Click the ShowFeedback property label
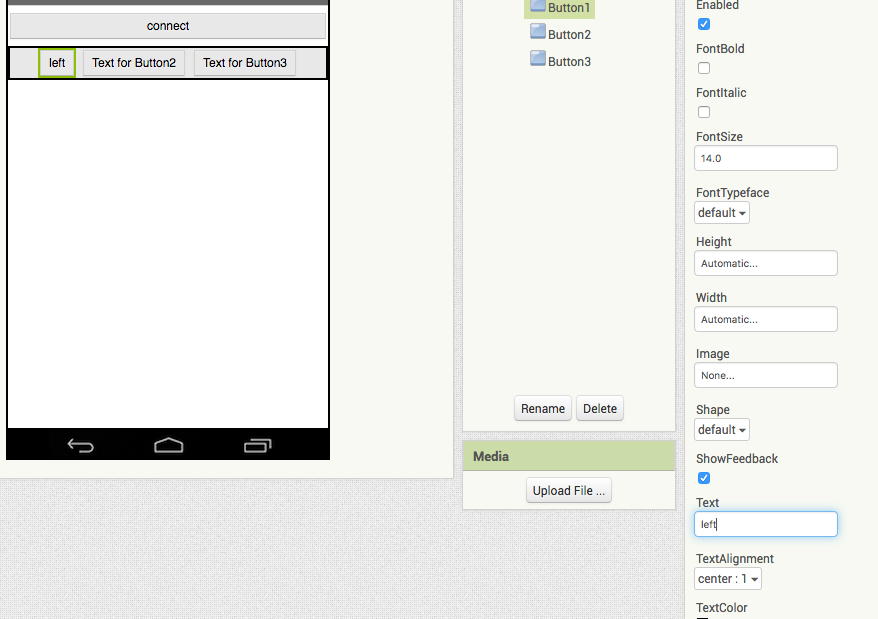 737,459
